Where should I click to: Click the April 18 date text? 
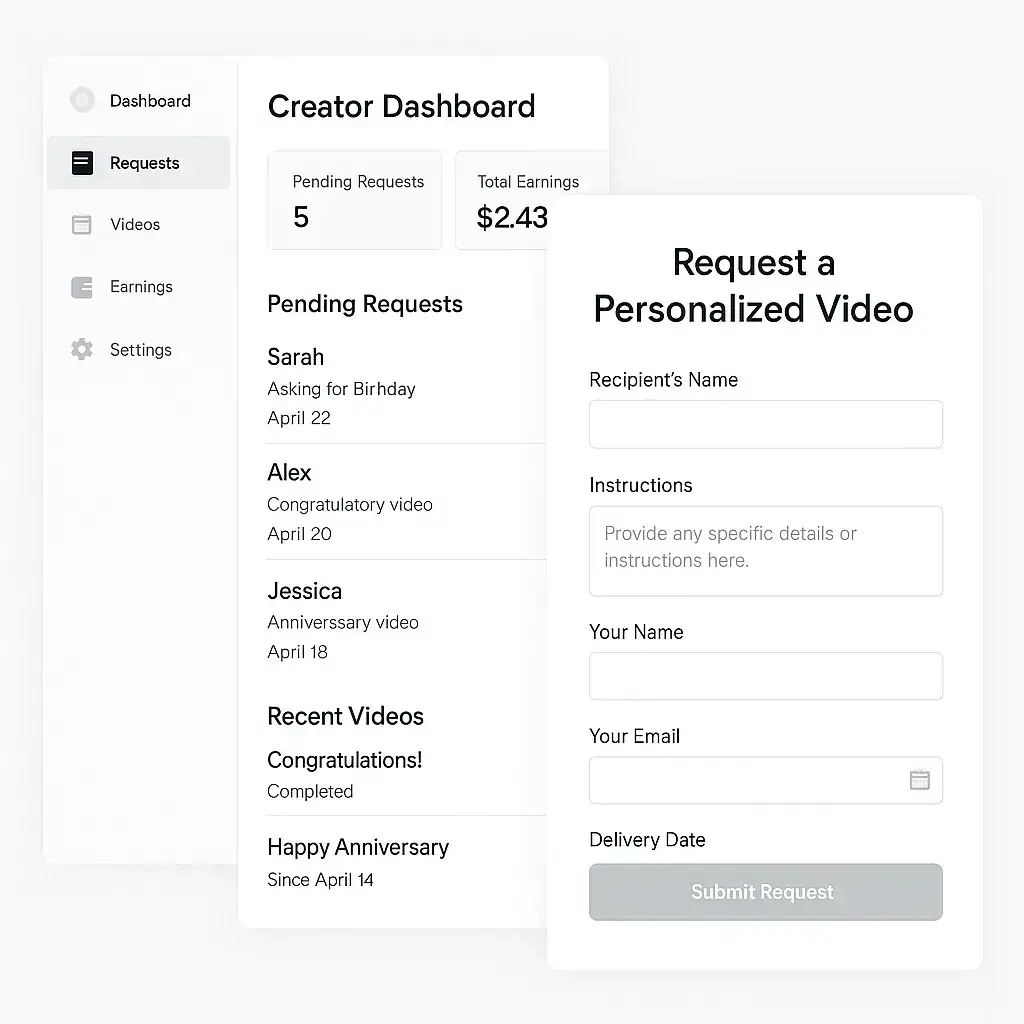[x=297, y=652]
